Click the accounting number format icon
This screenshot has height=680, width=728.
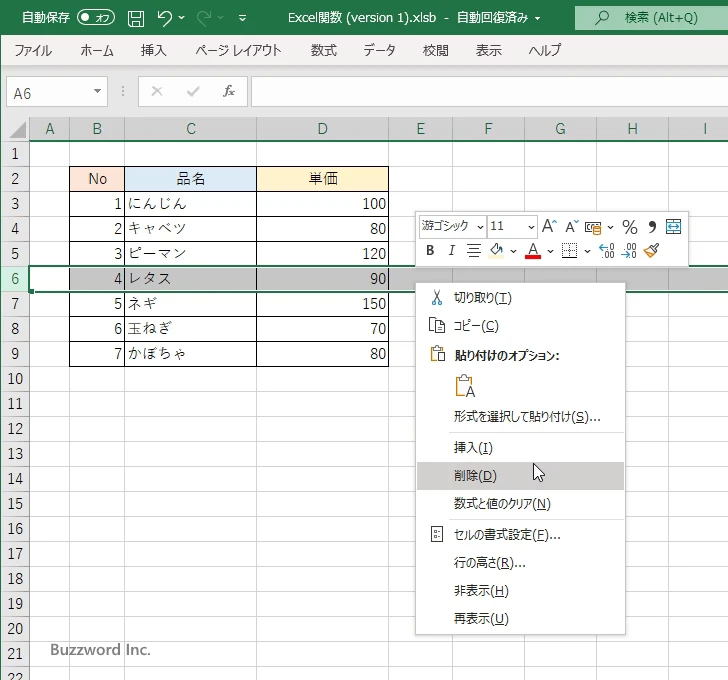(593, 227)
